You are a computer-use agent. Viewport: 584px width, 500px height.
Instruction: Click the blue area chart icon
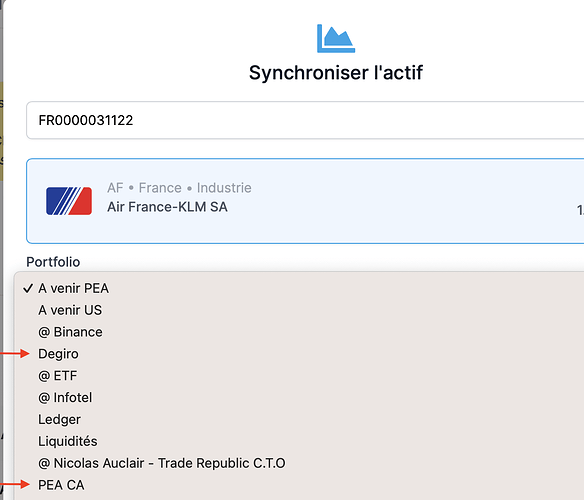(x=336, y=38)
